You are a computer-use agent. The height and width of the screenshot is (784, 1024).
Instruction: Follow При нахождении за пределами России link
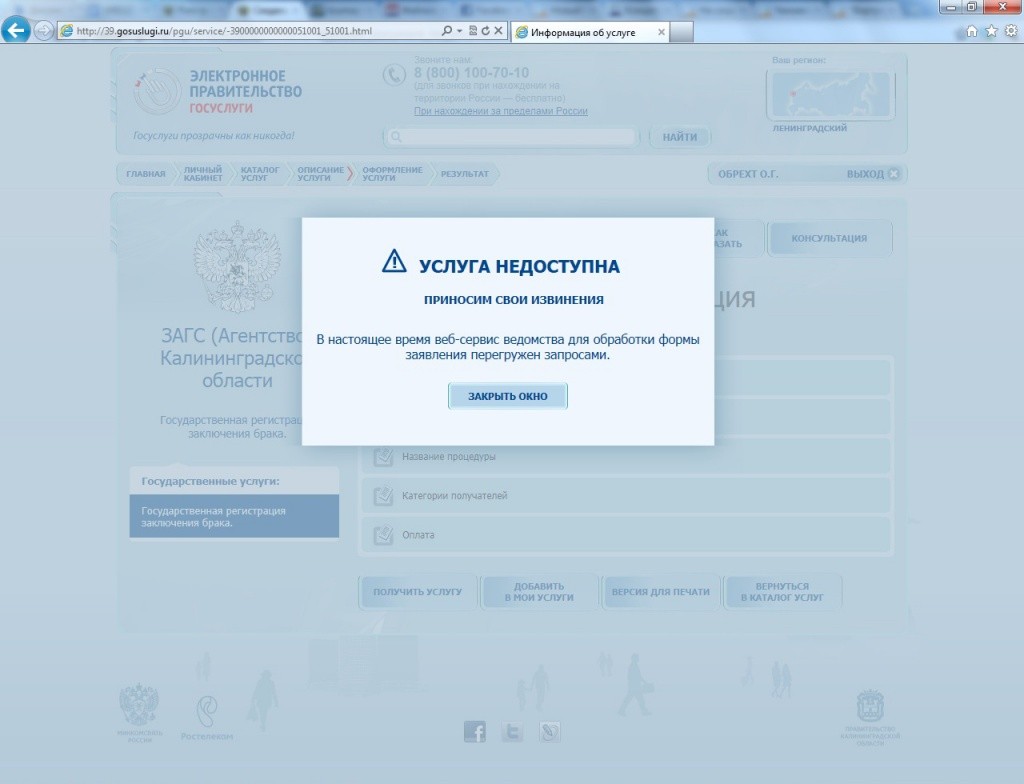pos(500,111)
